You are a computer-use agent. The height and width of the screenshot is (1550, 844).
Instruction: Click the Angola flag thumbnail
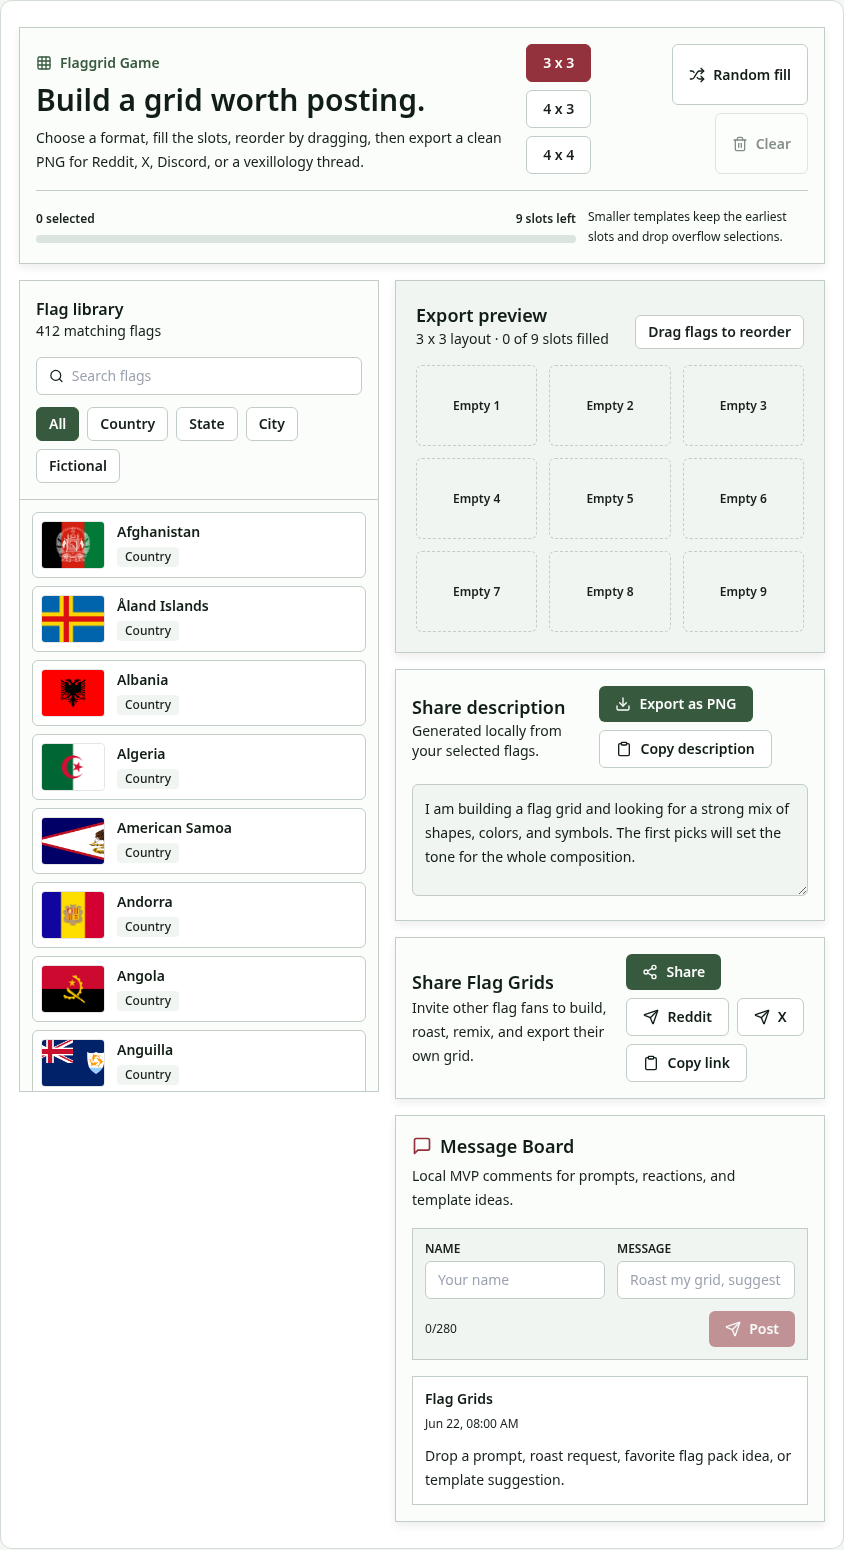pyautogui.click(x=73, y=989)
